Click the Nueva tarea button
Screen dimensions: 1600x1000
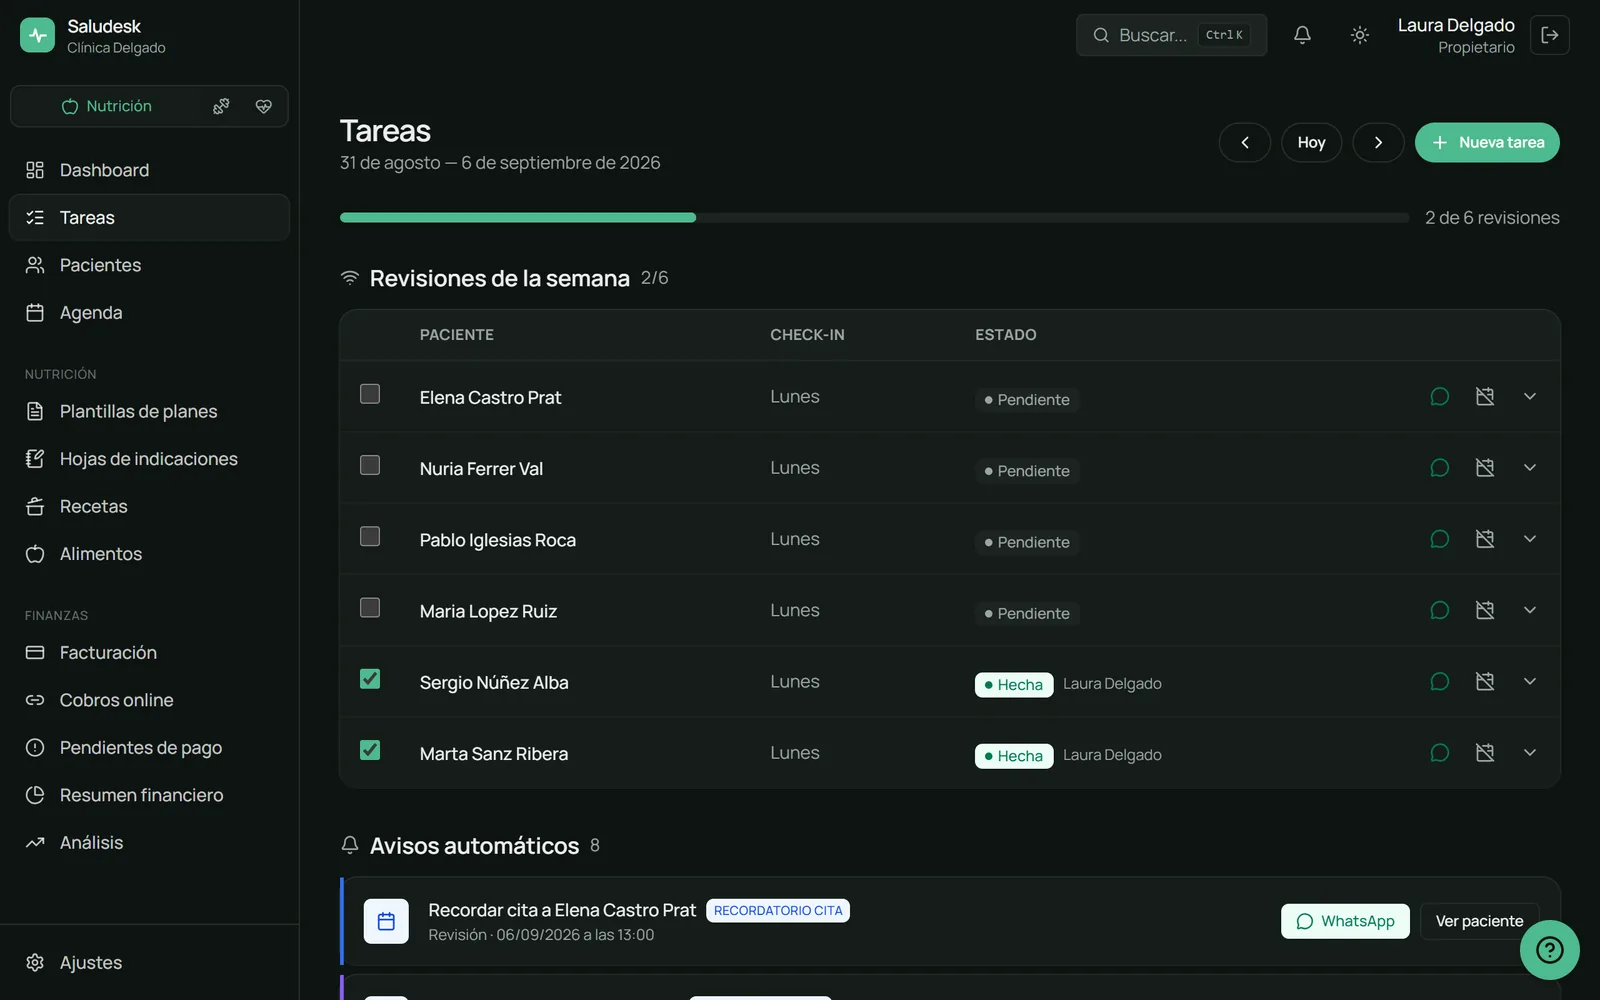coord(1487,142)
